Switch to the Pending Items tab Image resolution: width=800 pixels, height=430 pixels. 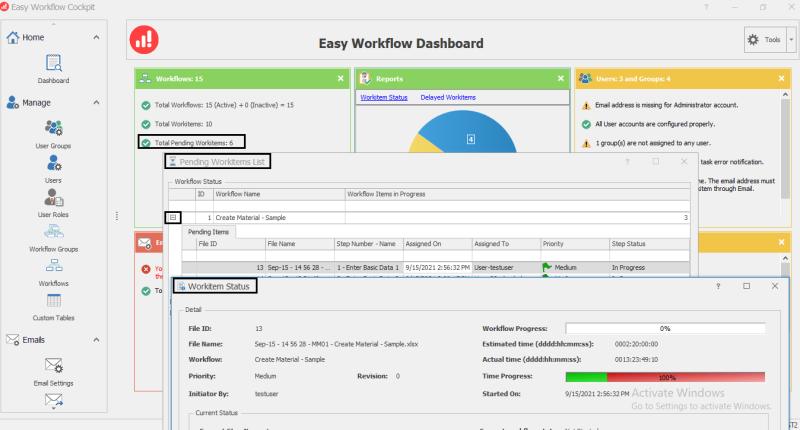[x=208, y=231]
